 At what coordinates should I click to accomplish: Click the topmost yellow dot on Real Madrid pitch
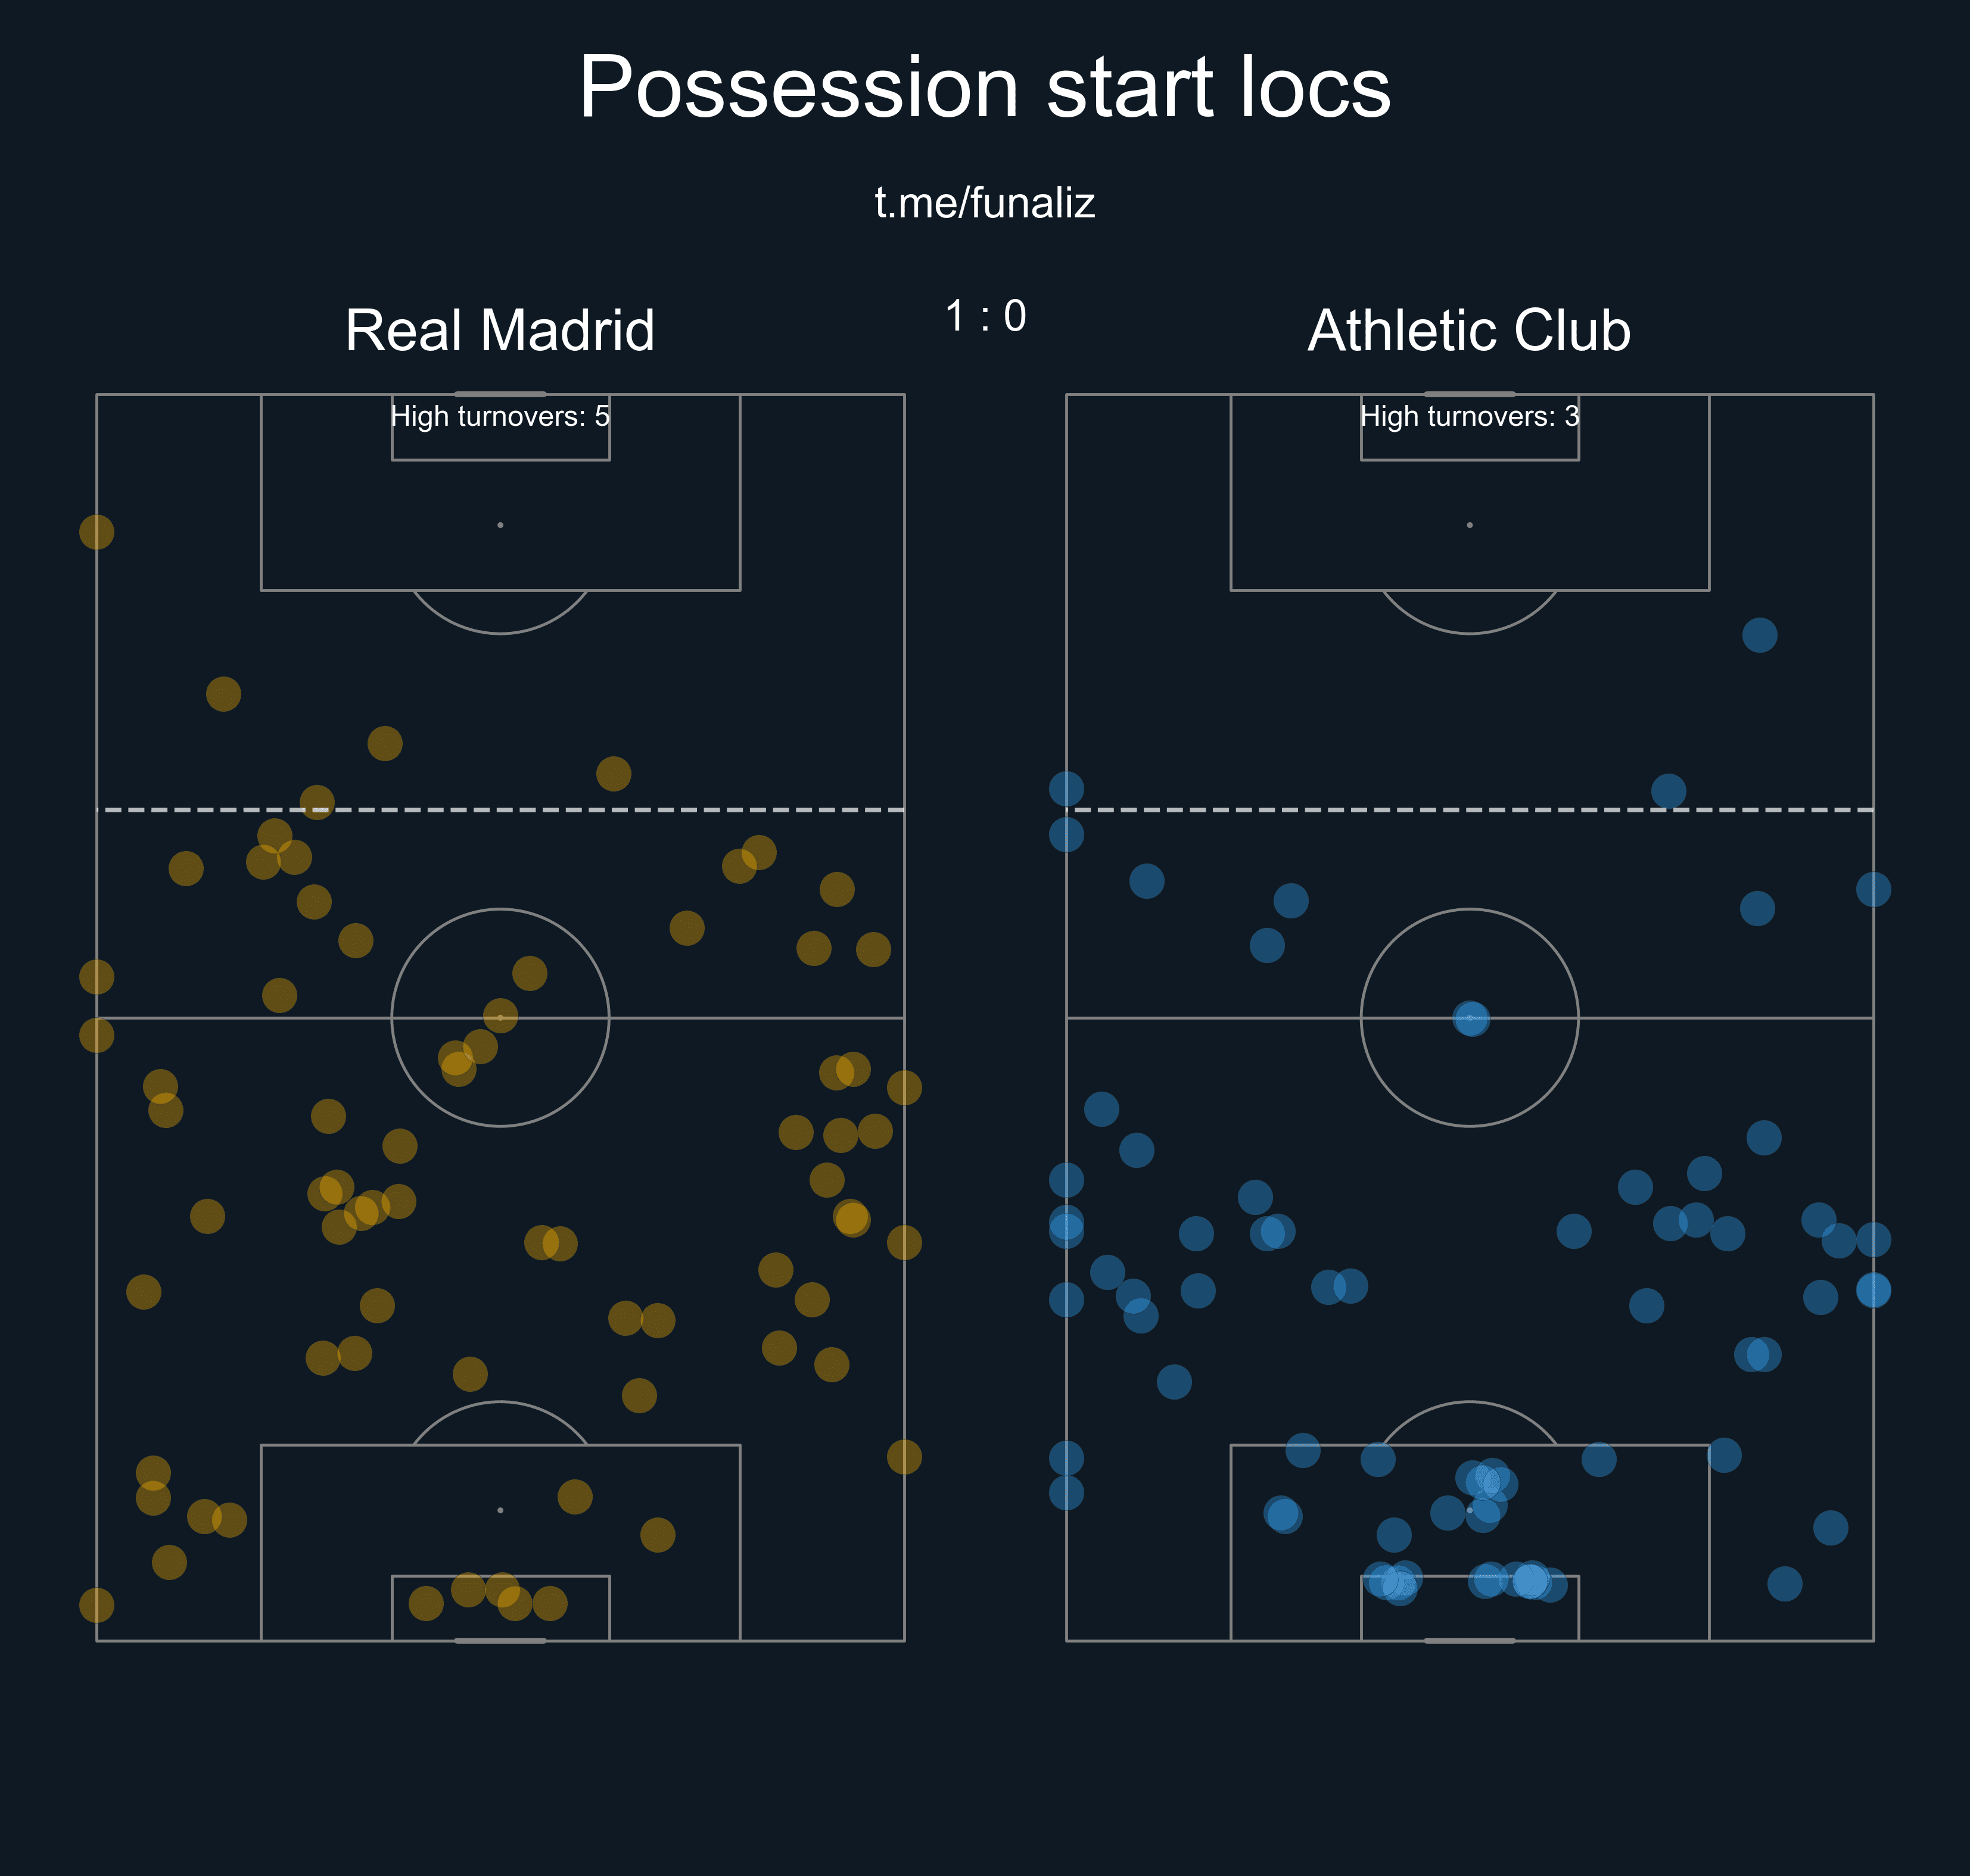(x=97, y=532)
